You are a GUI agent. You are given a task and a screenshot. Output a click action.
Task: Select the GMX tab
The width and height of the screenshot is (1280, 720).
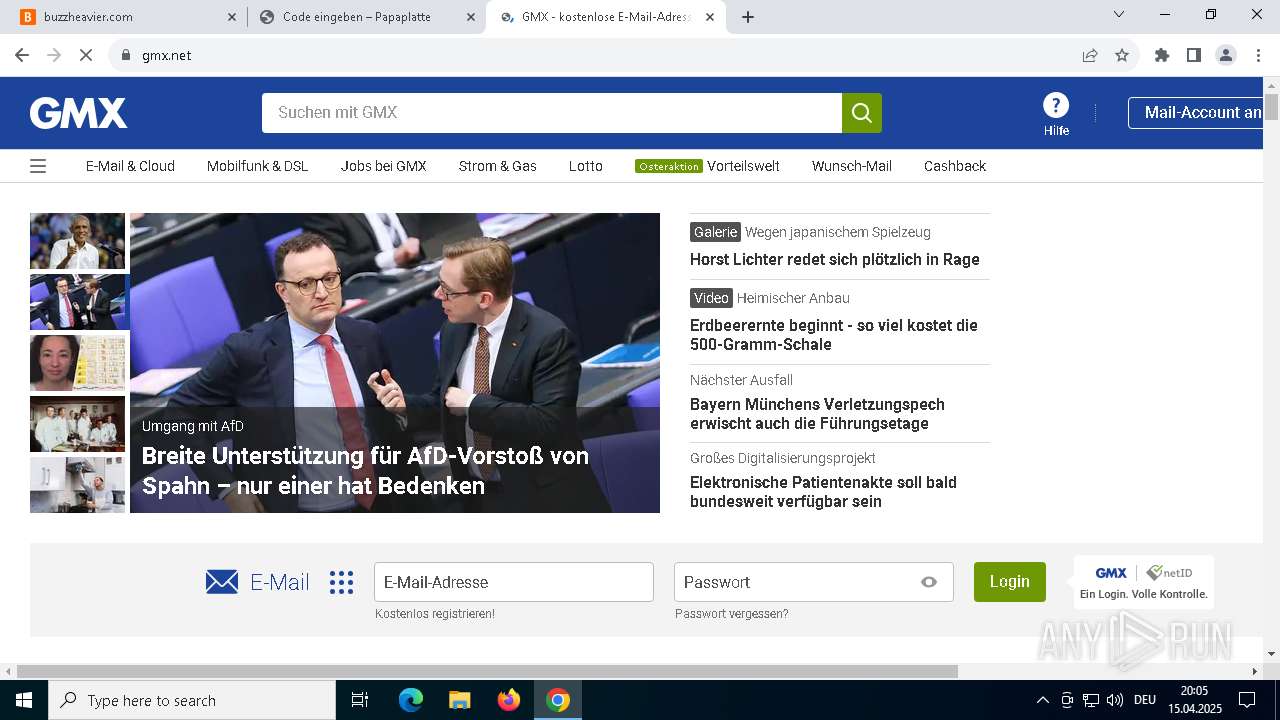(x=605, y=17)
